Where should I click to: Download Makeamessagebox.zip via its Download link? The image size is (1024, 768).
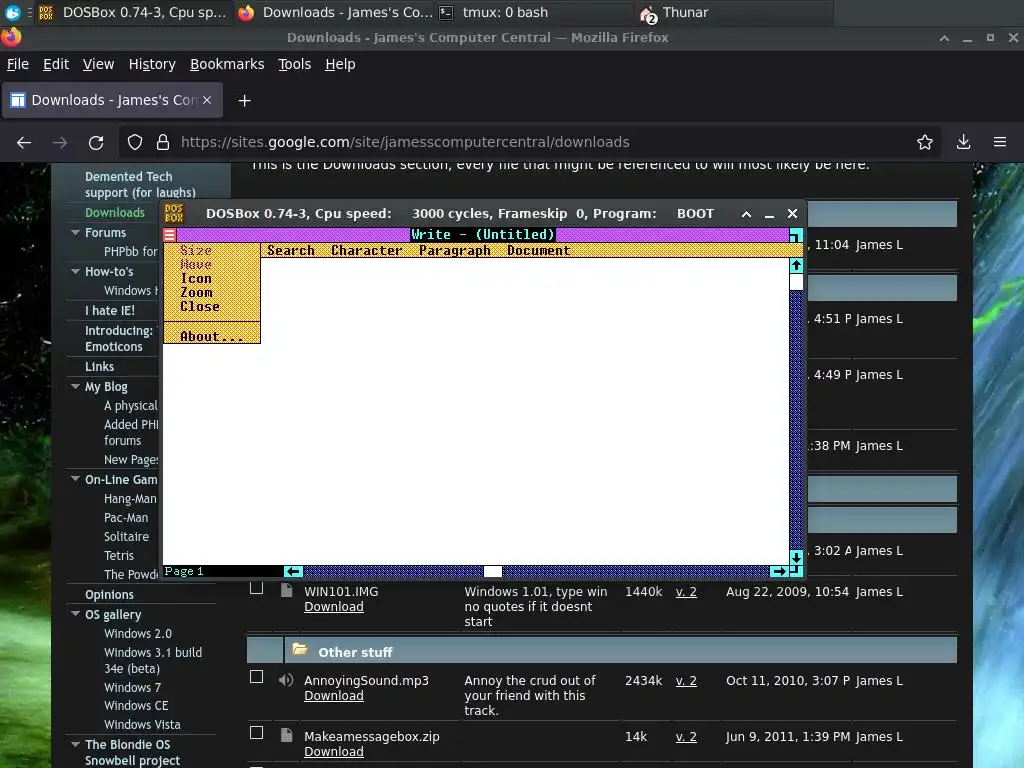pos(334,752)
